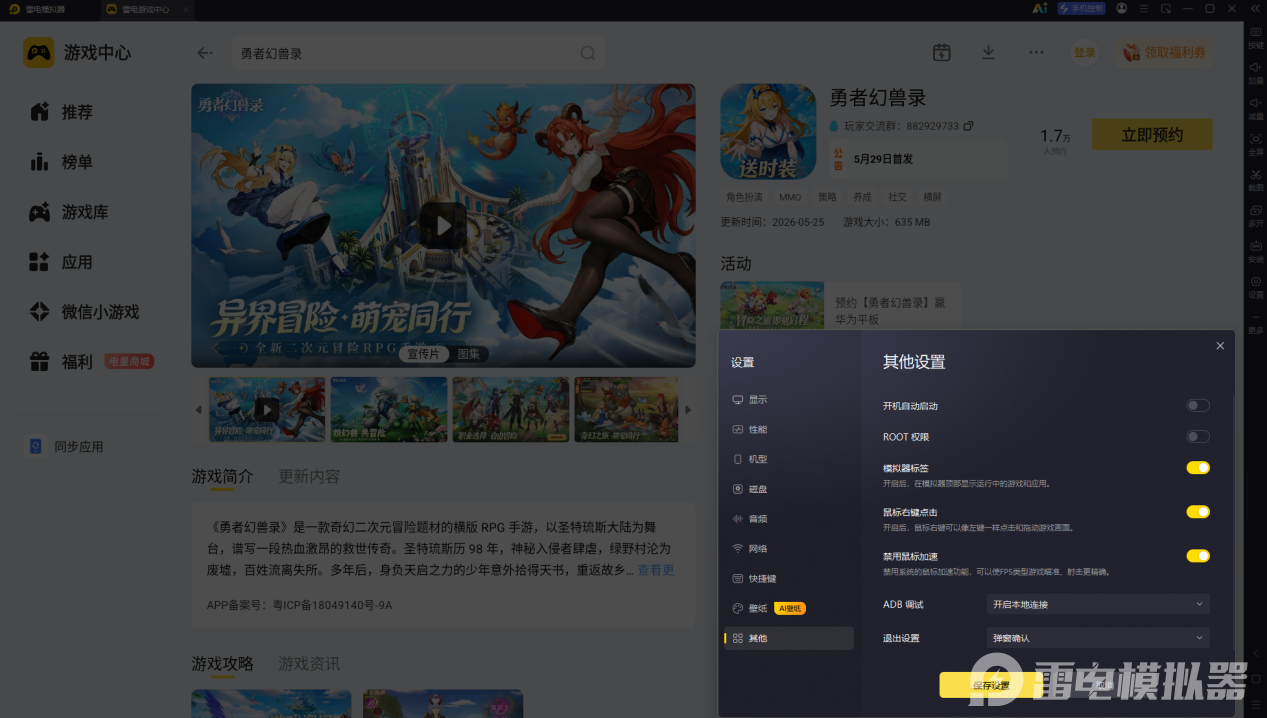
Task: Click the volume up (加量) sidebar icon
Action: point(1255,73)
